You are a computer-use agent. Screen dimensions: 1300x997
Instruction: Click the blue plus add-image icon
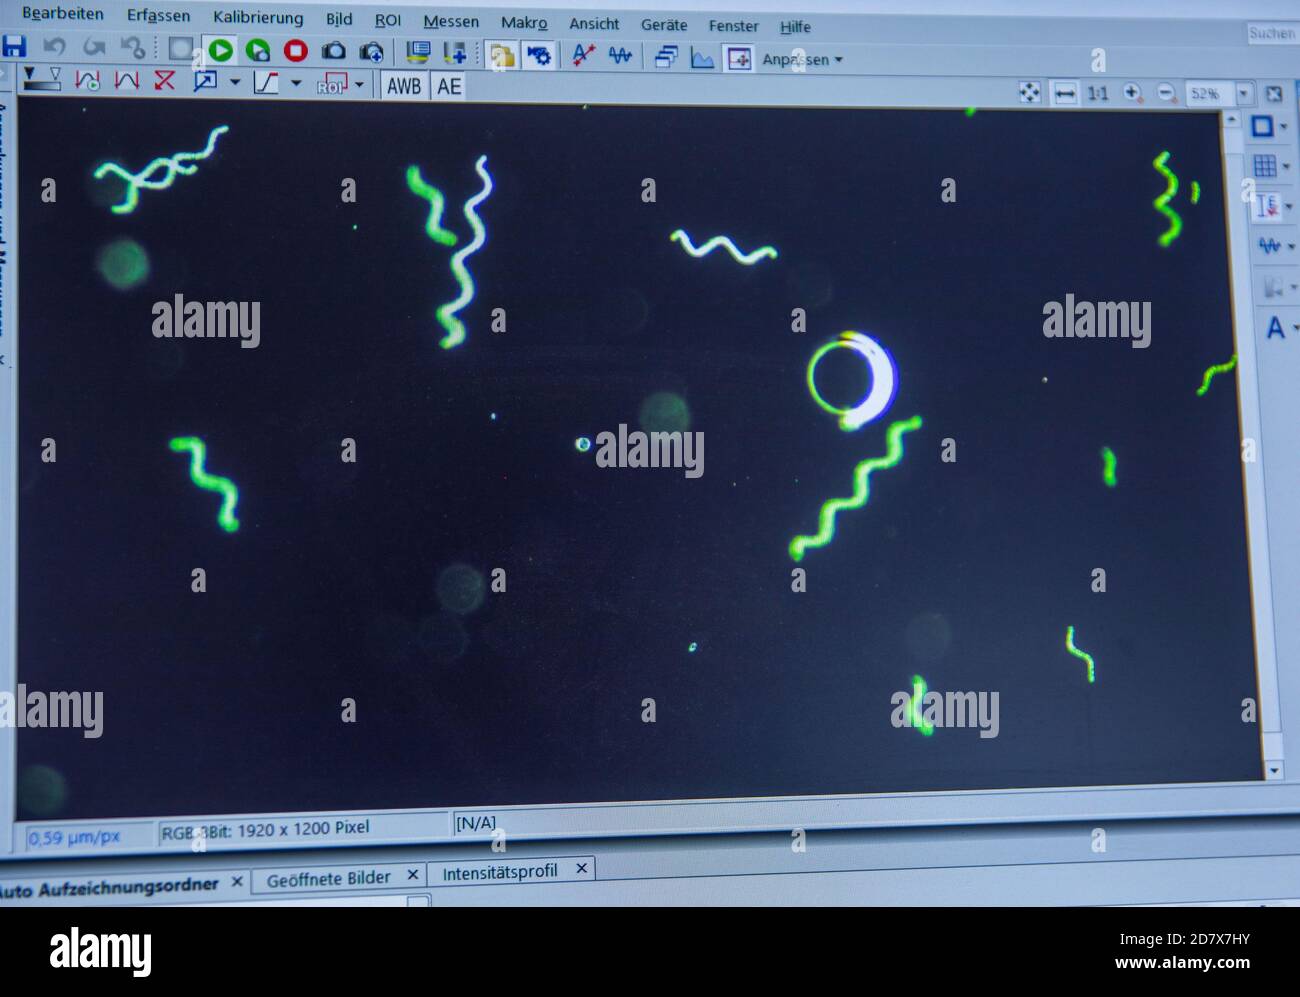click(x=454, y=52)
